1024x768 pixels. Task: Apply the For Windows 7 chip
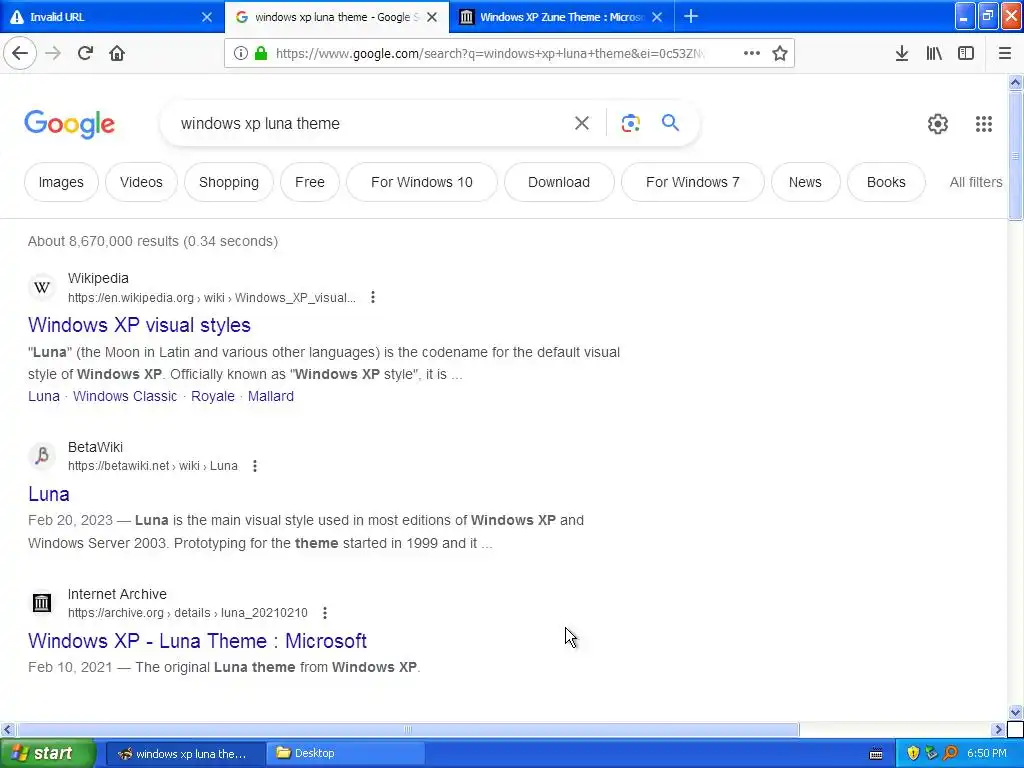click(x=693, y=182)
